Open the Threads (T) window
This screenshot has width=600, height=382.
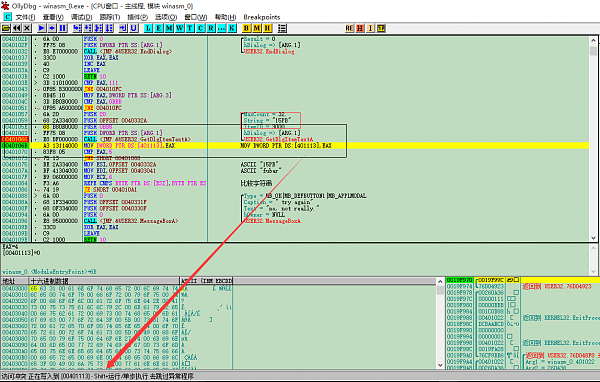[x=190, y=28]
